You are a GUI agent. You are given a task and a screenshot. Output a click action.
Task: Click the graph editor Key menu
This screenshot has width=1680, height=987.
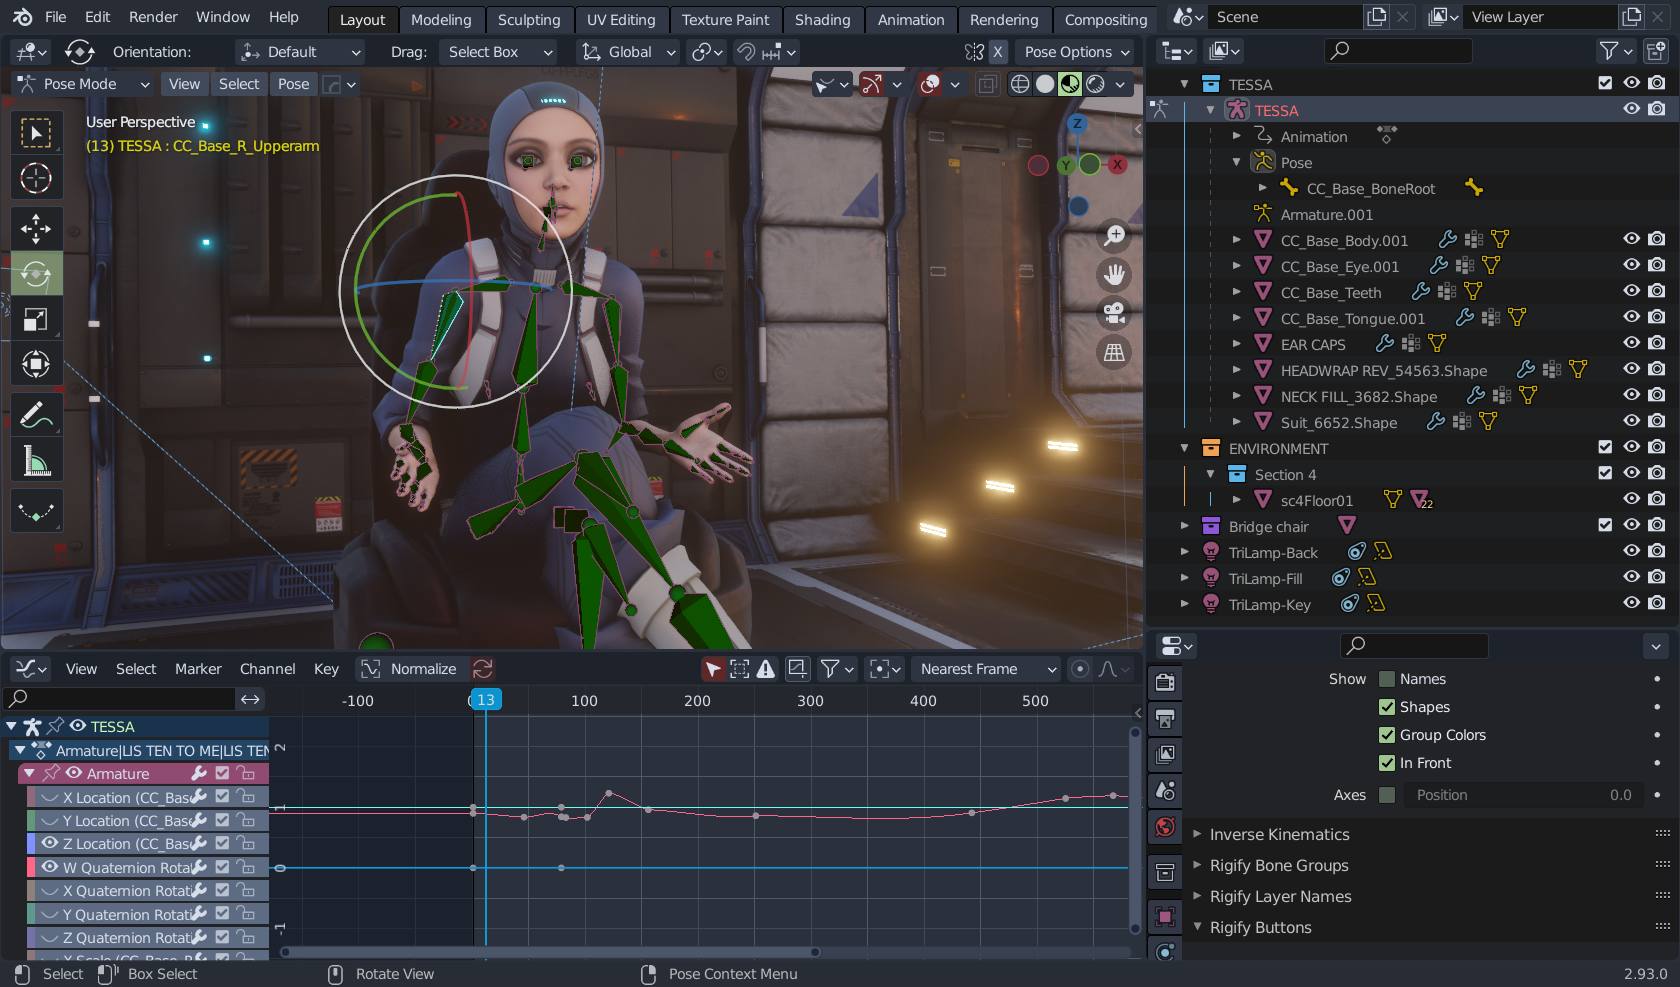[x=326, y=669]
